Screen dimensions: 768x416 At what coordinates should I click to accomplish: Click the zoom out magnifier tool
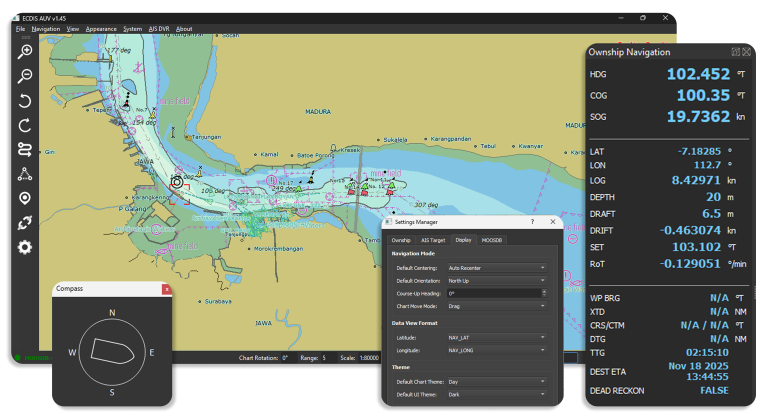pyautogui.click(x=25, y=76)
